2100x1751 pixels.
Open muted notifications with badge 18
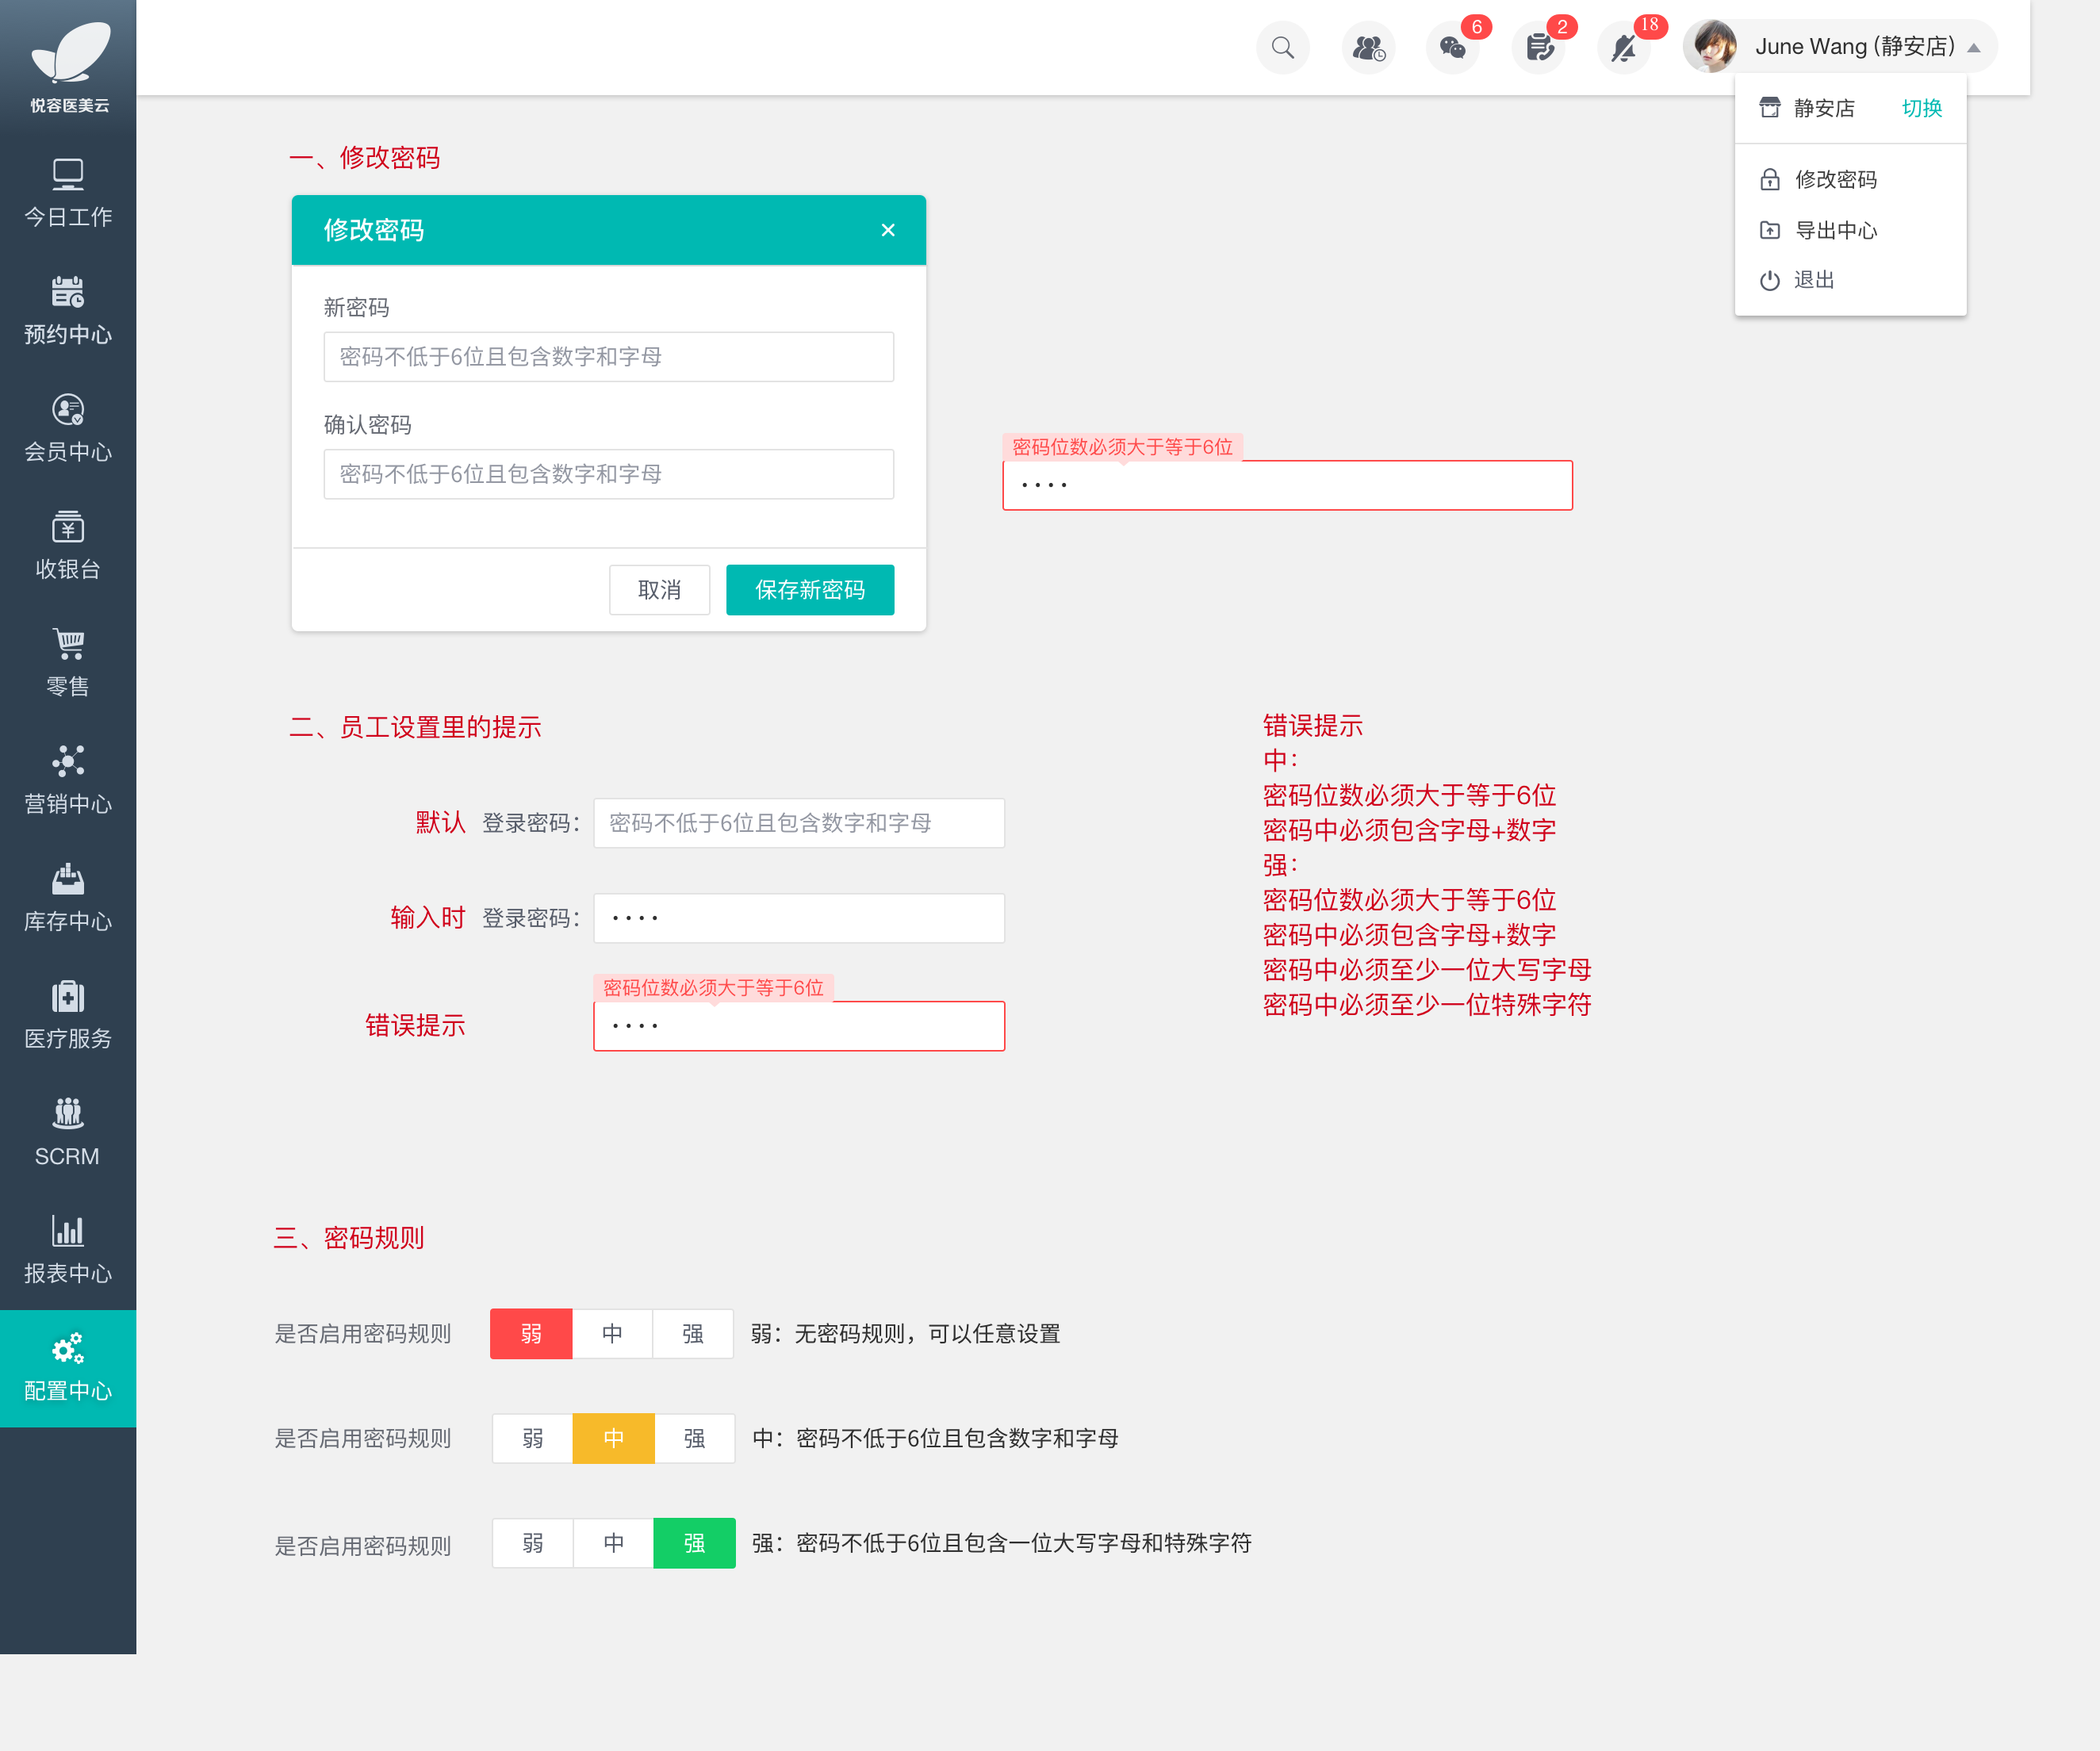coord(1624,47)
